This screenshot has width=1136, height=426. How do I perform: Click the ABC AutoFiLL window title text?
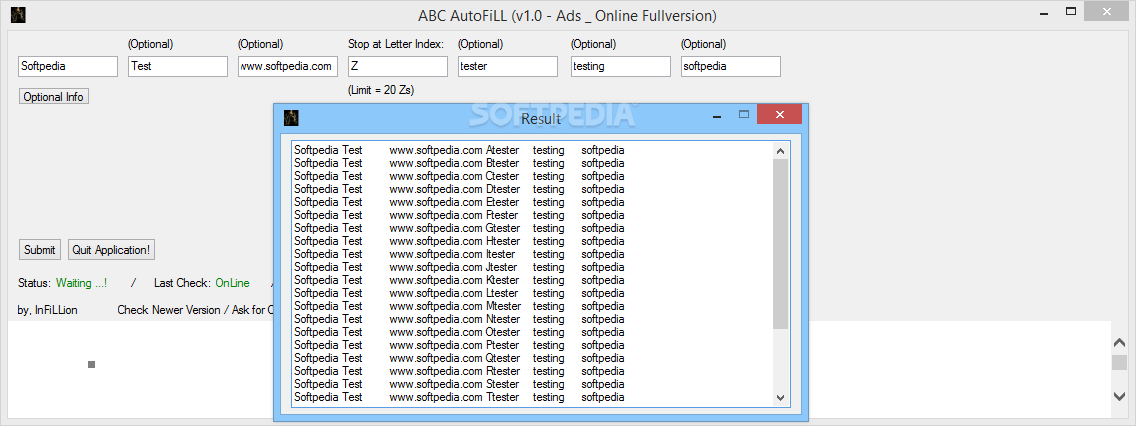click(x=567, y=15)
